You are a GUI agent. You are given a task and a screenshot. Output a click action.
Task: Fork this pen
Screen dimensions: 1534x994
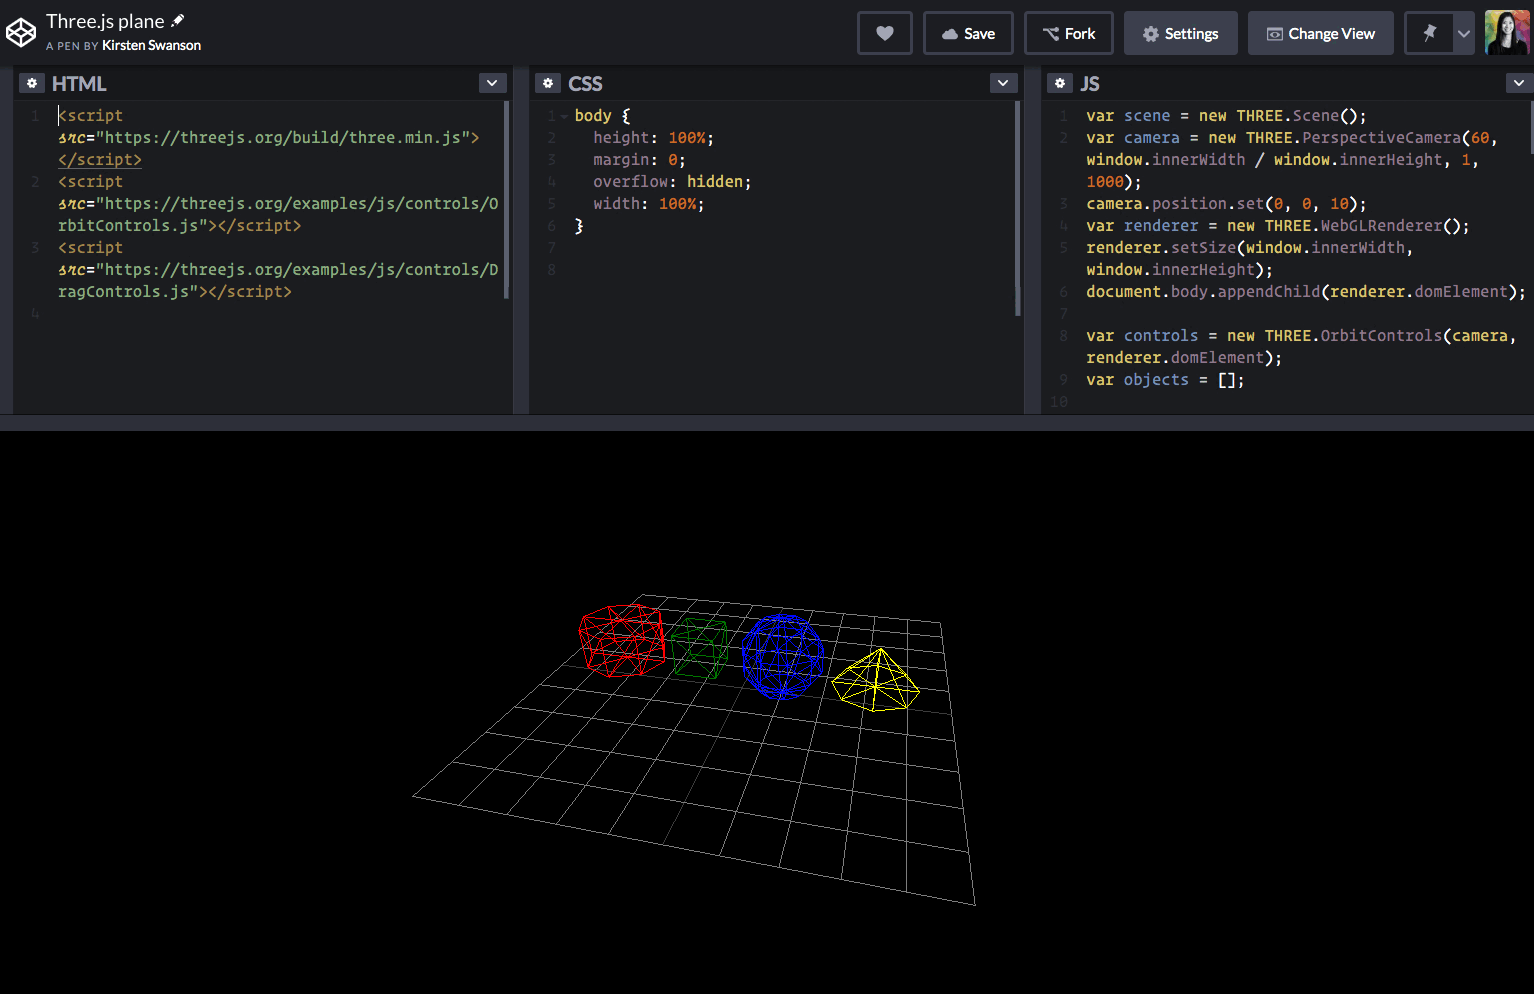coord(1069,33)
